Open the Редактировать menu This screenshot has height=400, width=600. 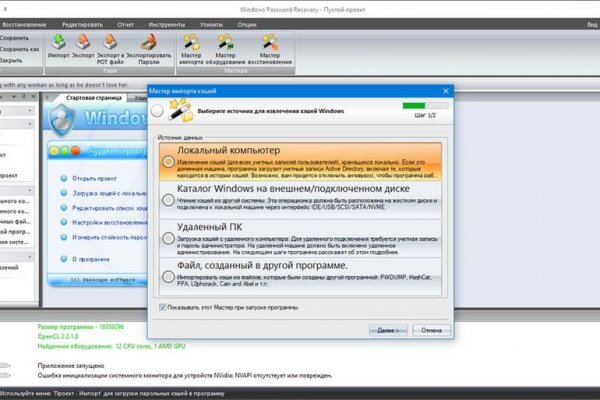pos(109,22)
